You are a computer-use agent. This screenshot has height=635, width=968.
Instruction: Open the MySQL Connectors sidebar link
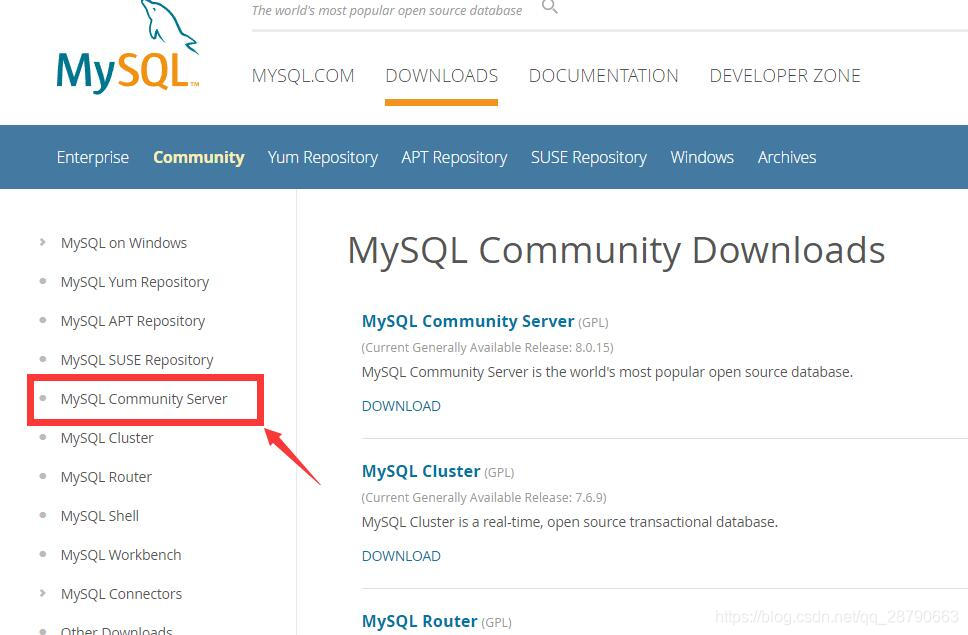pyautogui.click(x=121, y=594)
